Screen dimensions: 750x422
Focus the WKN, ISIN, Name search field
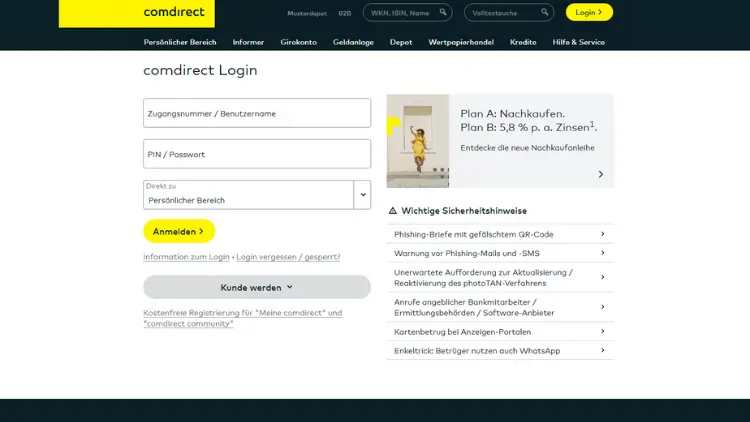point(408,12)
